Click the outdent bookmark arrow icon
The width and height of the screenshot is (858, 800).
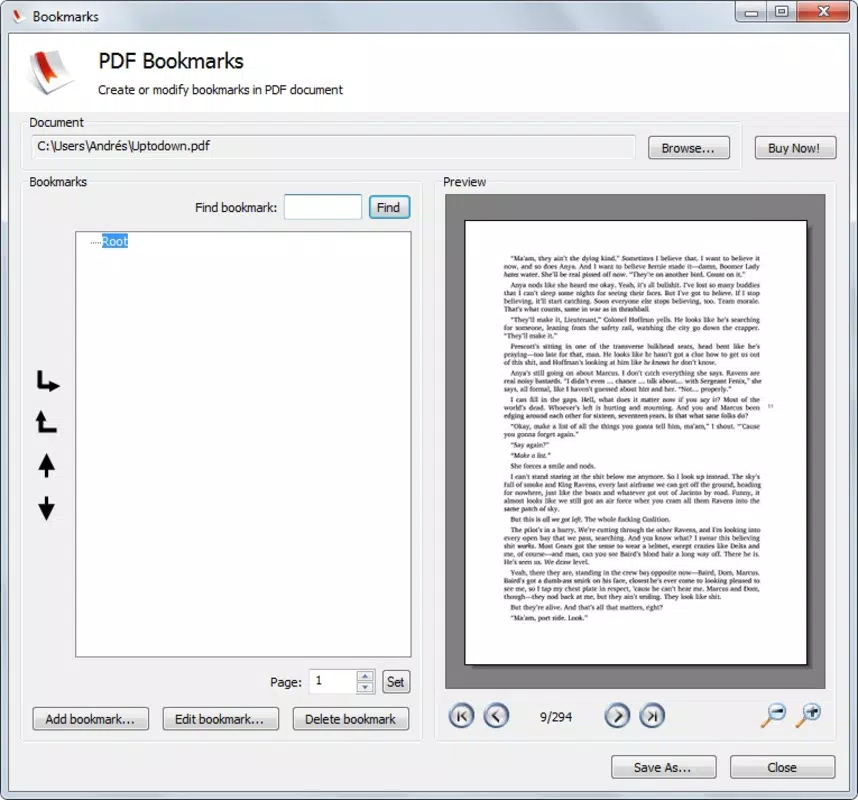tap(47, 422)
